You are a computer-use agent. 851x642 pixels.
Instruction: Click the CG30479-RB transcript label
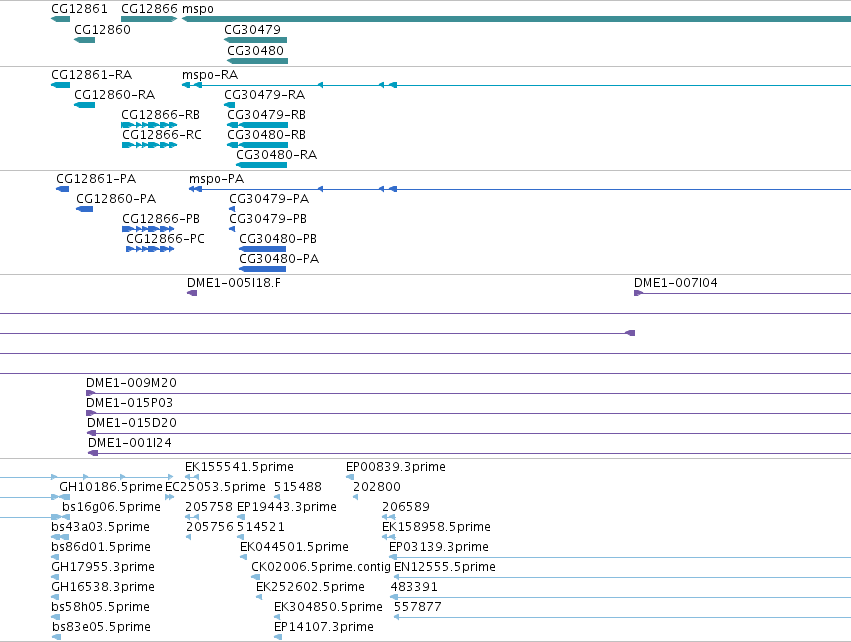pyautogui.click(x=266, y=115)
